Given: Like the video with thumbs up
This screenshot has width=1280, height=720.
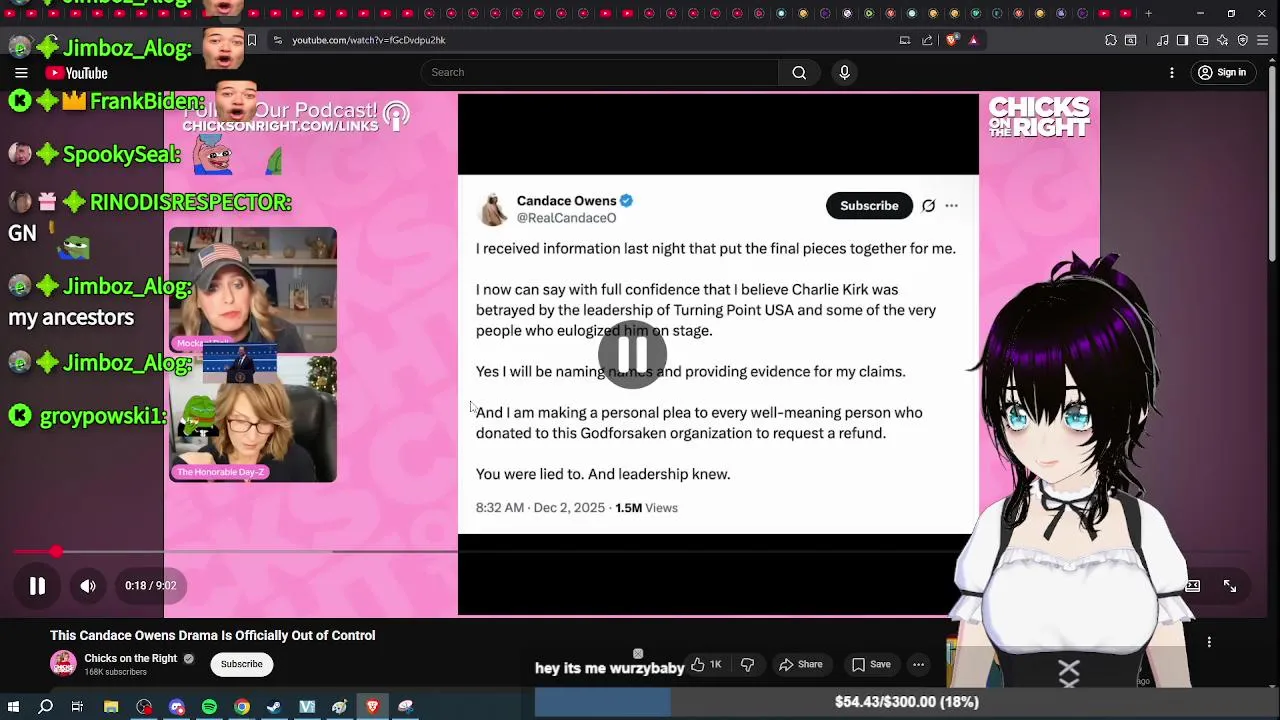Looking at the screenshot, I should (x=706, y=664).
